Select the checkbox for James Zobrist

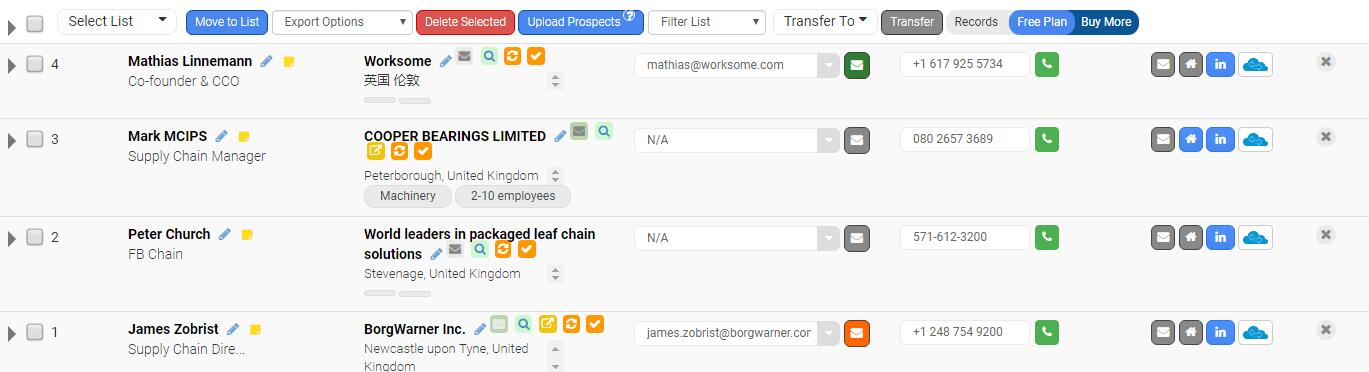(34, 332)
